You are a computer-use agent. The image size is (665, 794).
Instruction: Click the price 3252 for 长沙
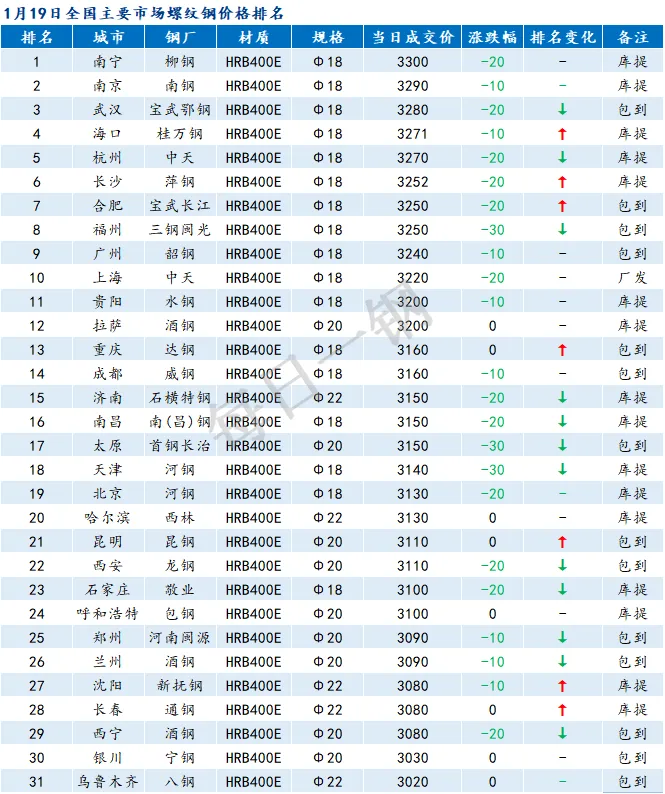(412, 182)
